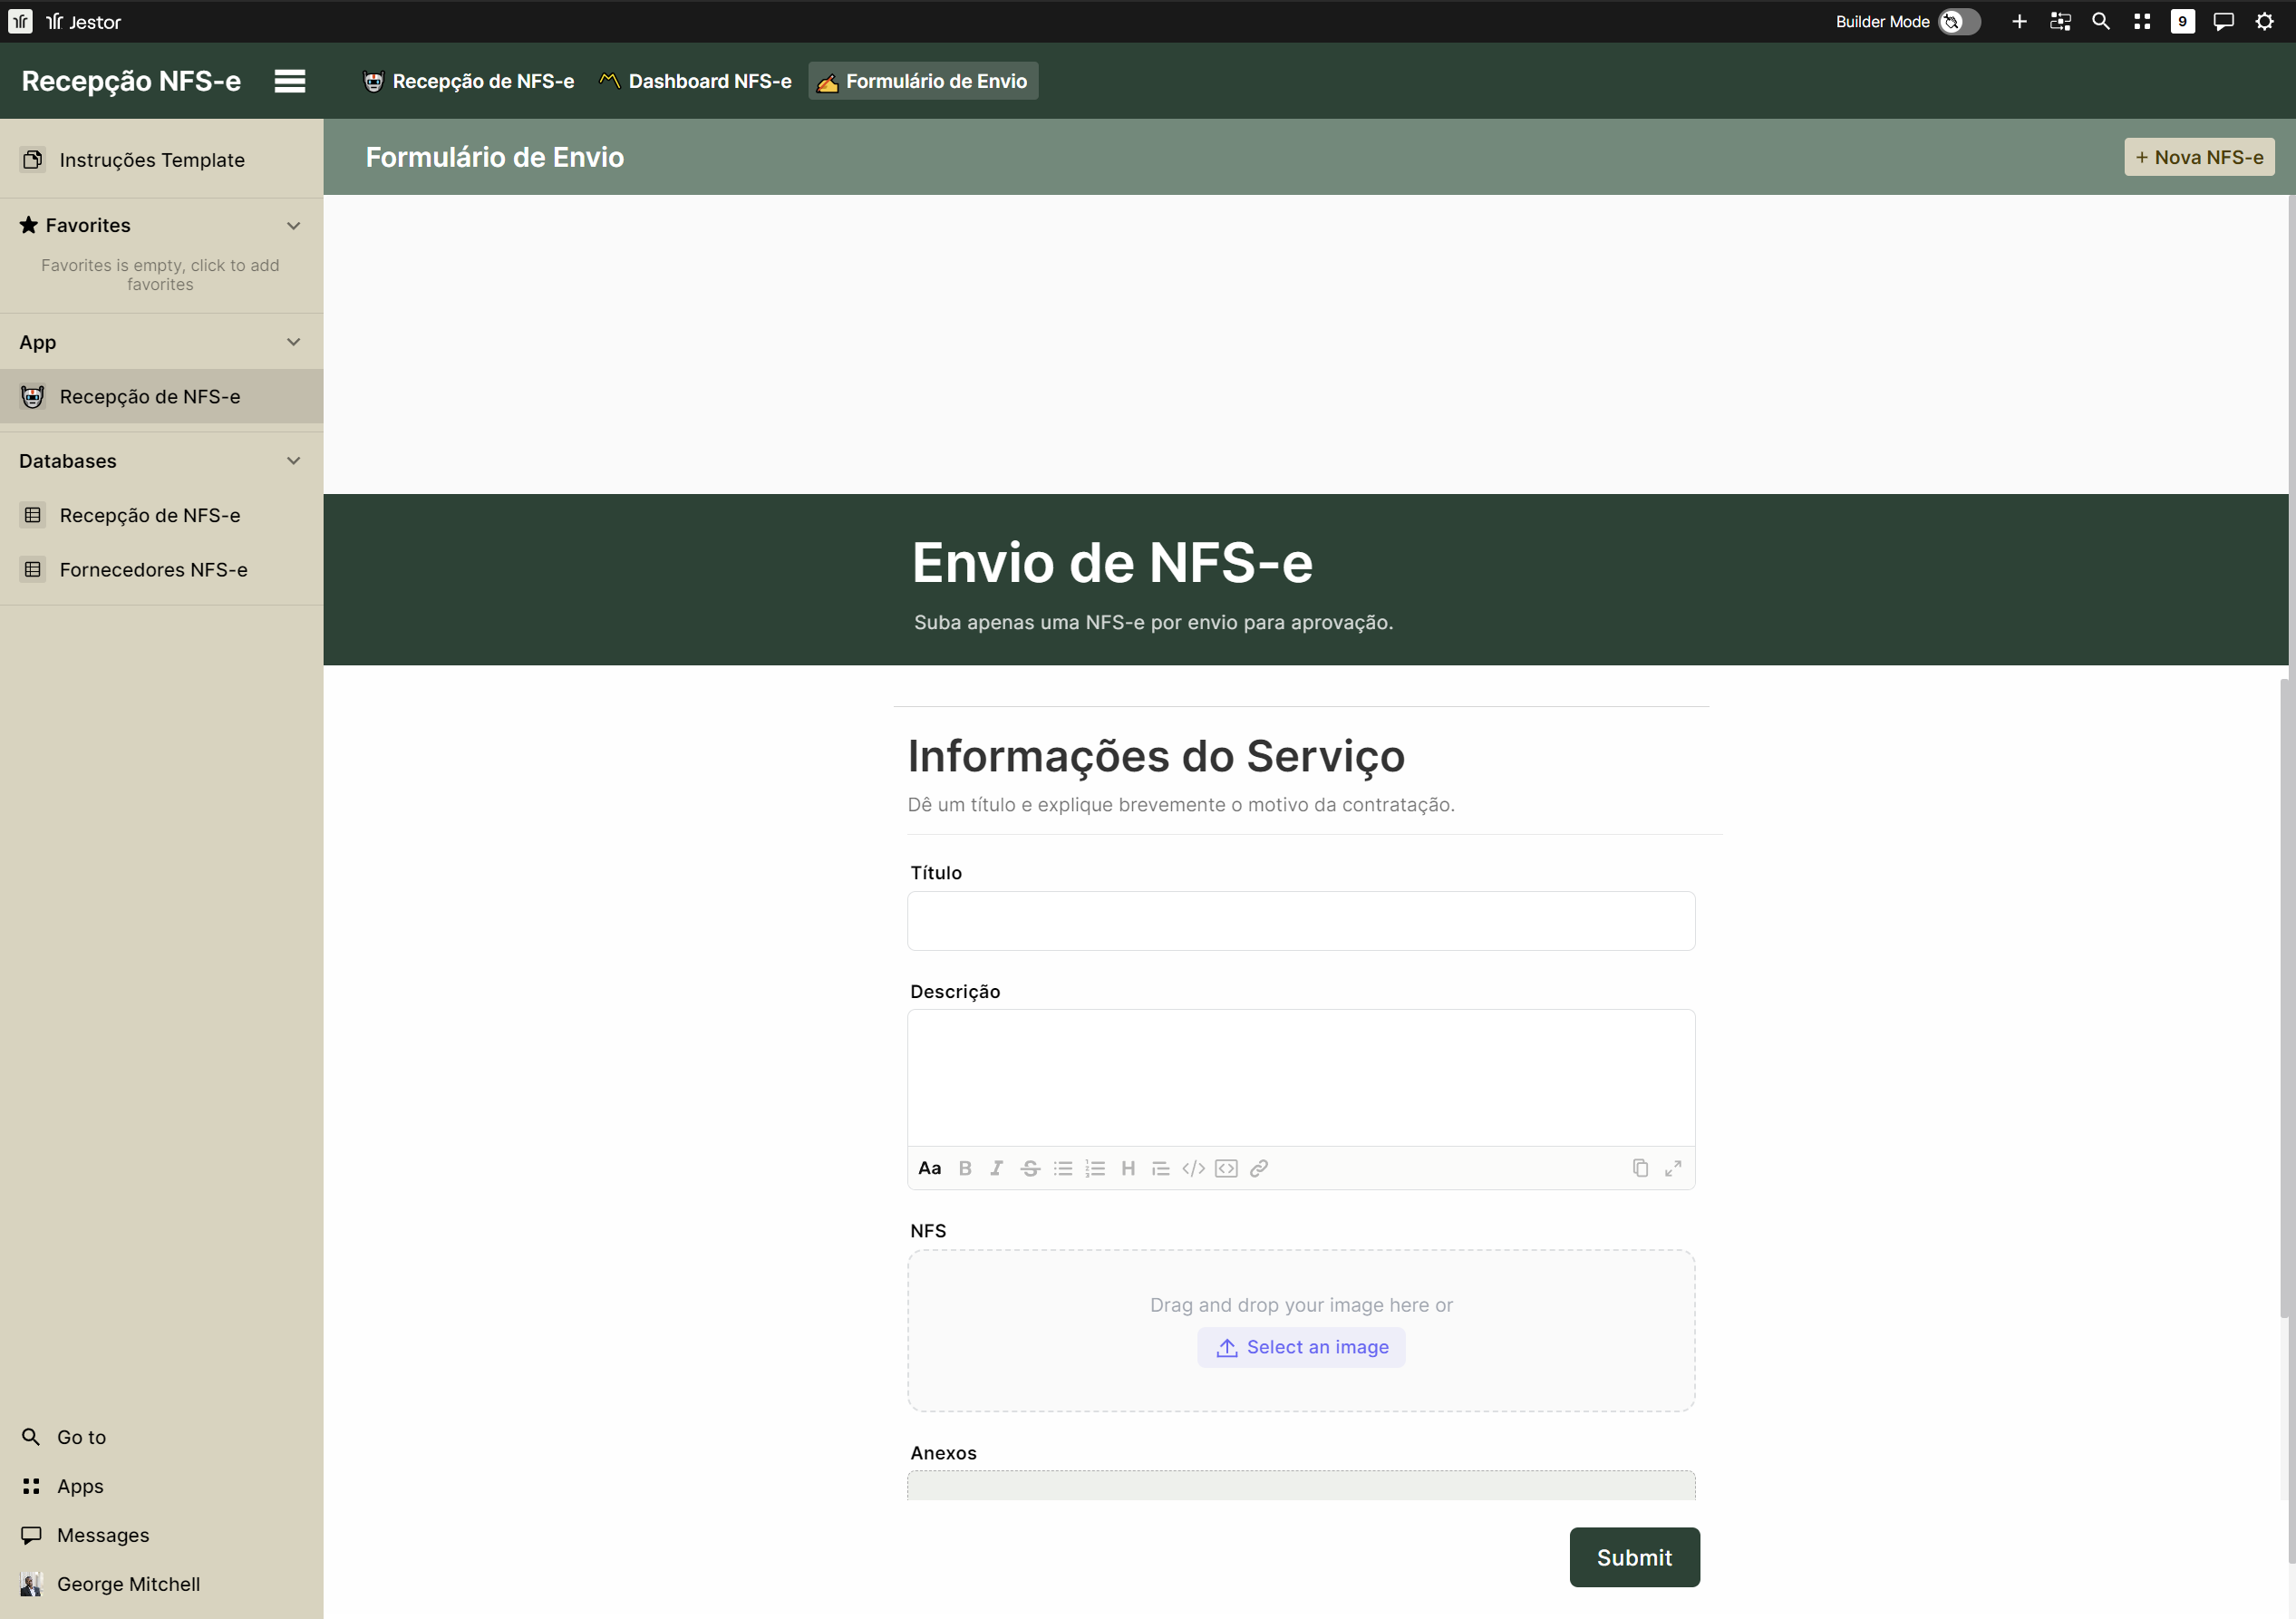Click Select an image button

(x=1301, y=1347)
